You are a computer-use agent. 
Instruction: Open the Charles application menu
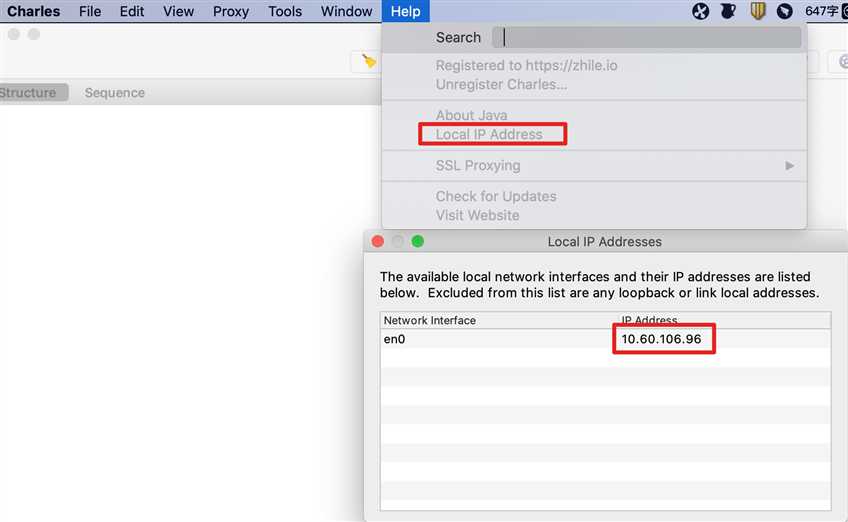(x=34, y=11)
